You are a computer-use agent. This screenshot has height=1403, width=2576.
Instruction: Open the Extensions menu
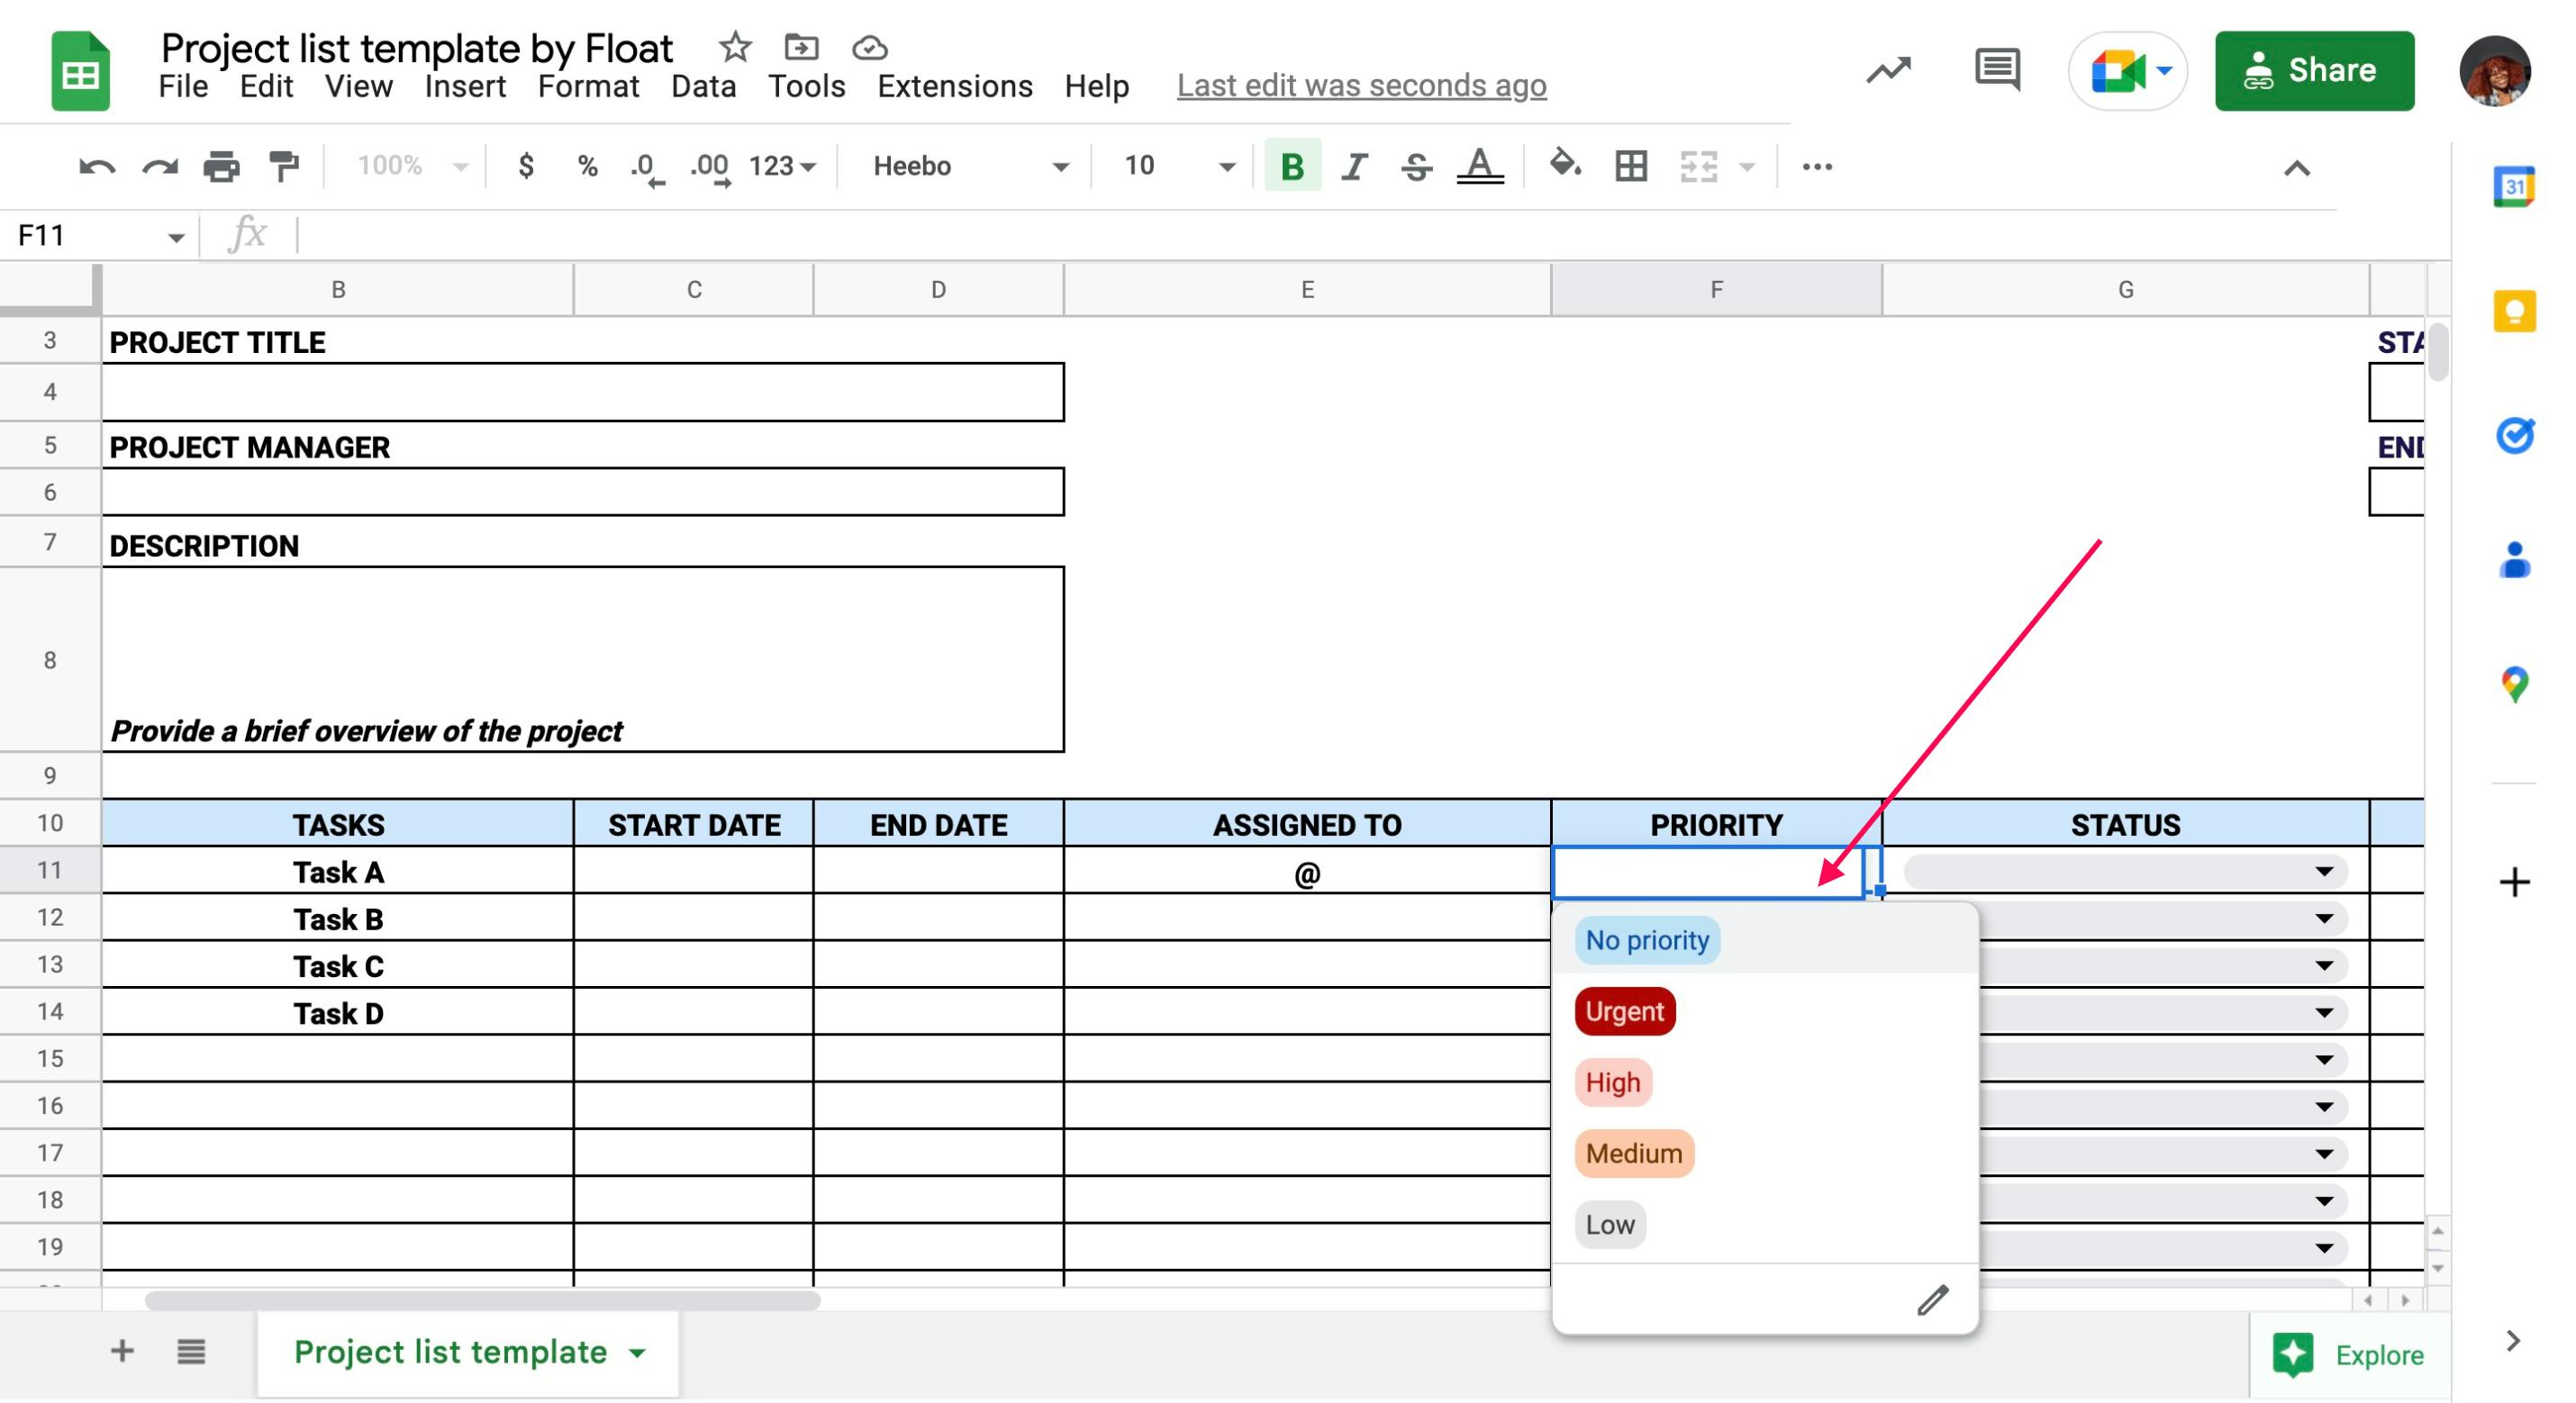[x=952, y=85]
